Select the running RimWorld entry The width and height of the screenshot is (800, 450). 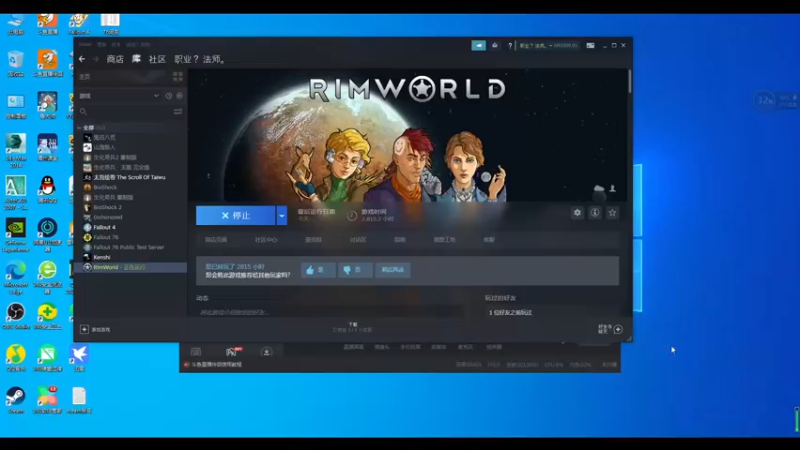pos(130,267)
